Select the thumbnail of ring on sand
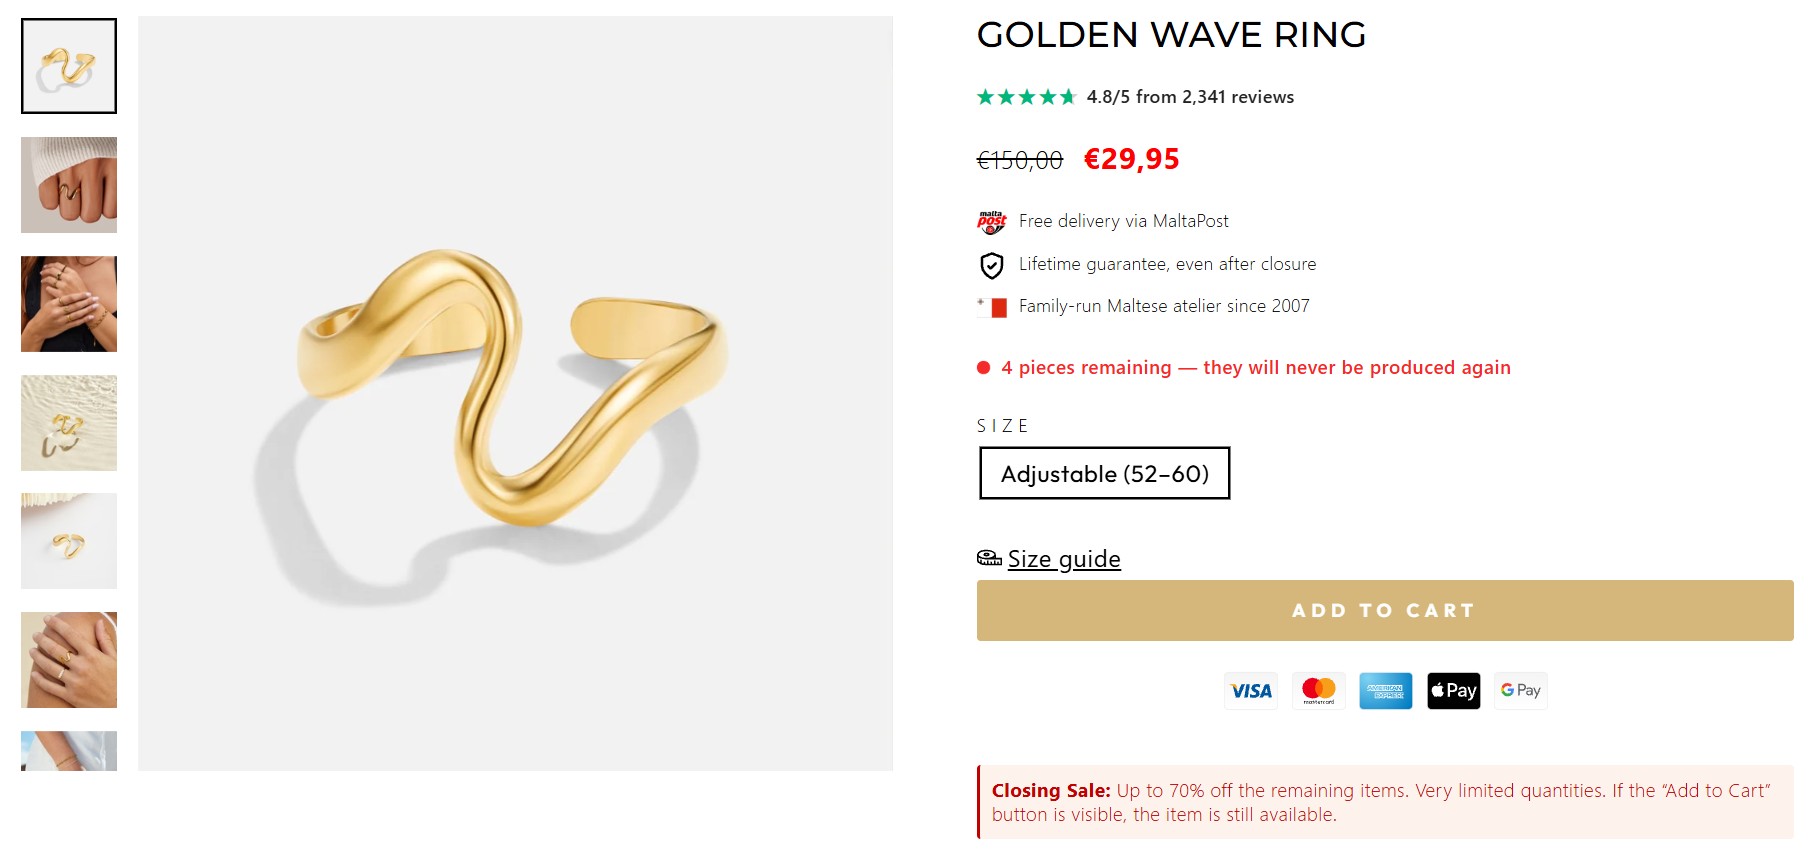Viewport: 1818px width, 858px height. click(69, 423)
